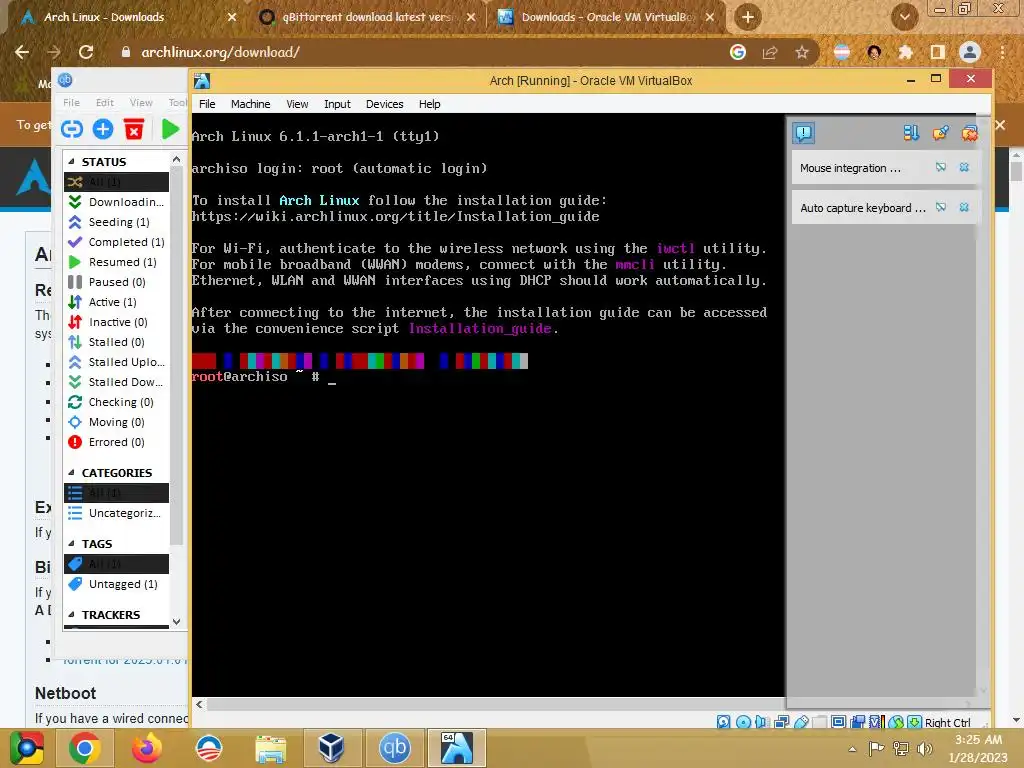Viewport: 1024px width, 768px height.
Task: Select the Active (1) status filter
Action: [116, 302]
